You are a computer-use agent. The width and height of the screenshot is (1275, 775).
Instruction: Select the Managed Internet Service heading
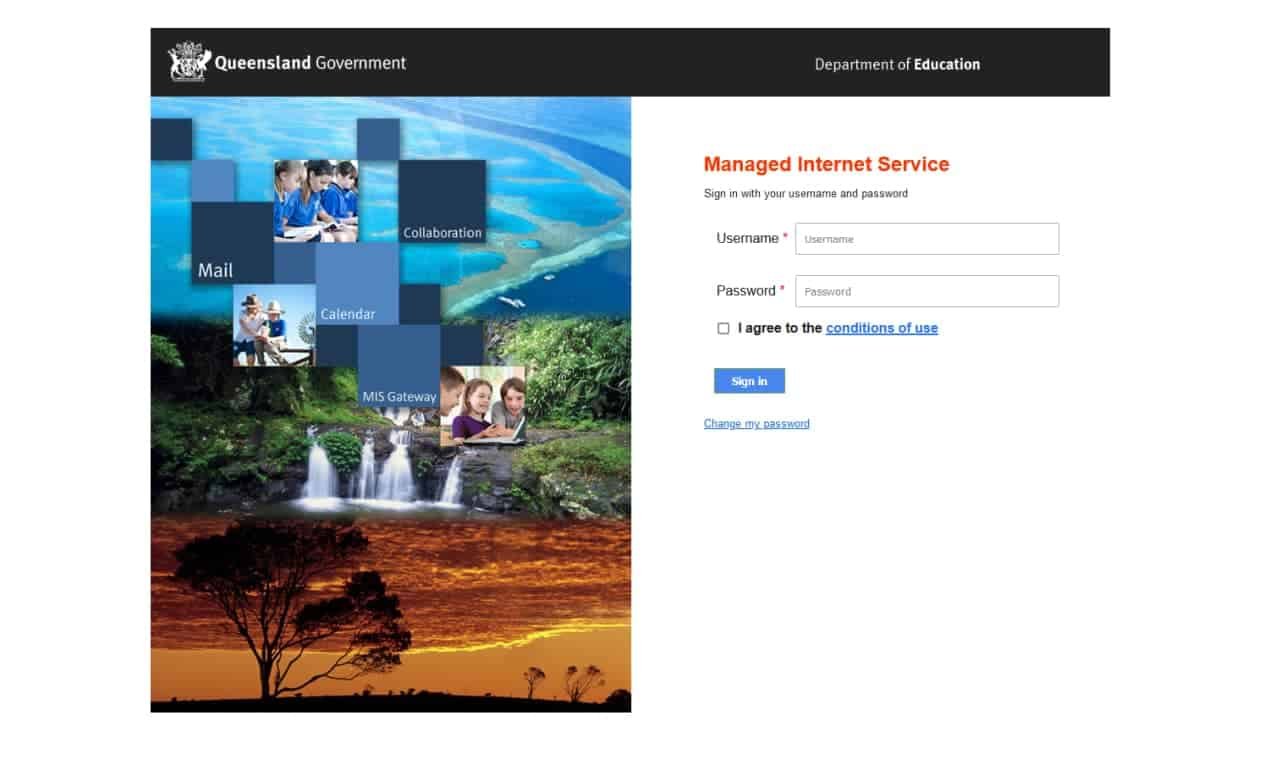pyautogui.click(x=826, y=164)
